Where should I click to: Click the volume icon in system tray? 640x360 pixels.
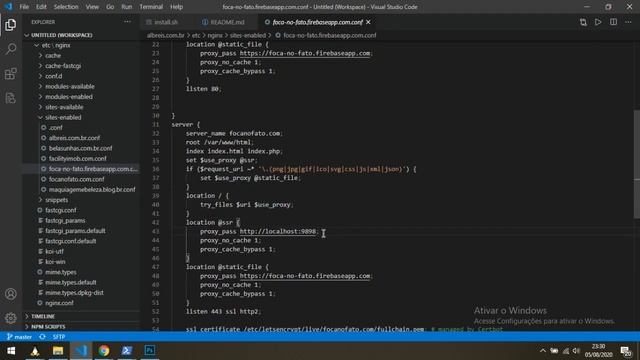pyautogui.click(x=576, y=351)
